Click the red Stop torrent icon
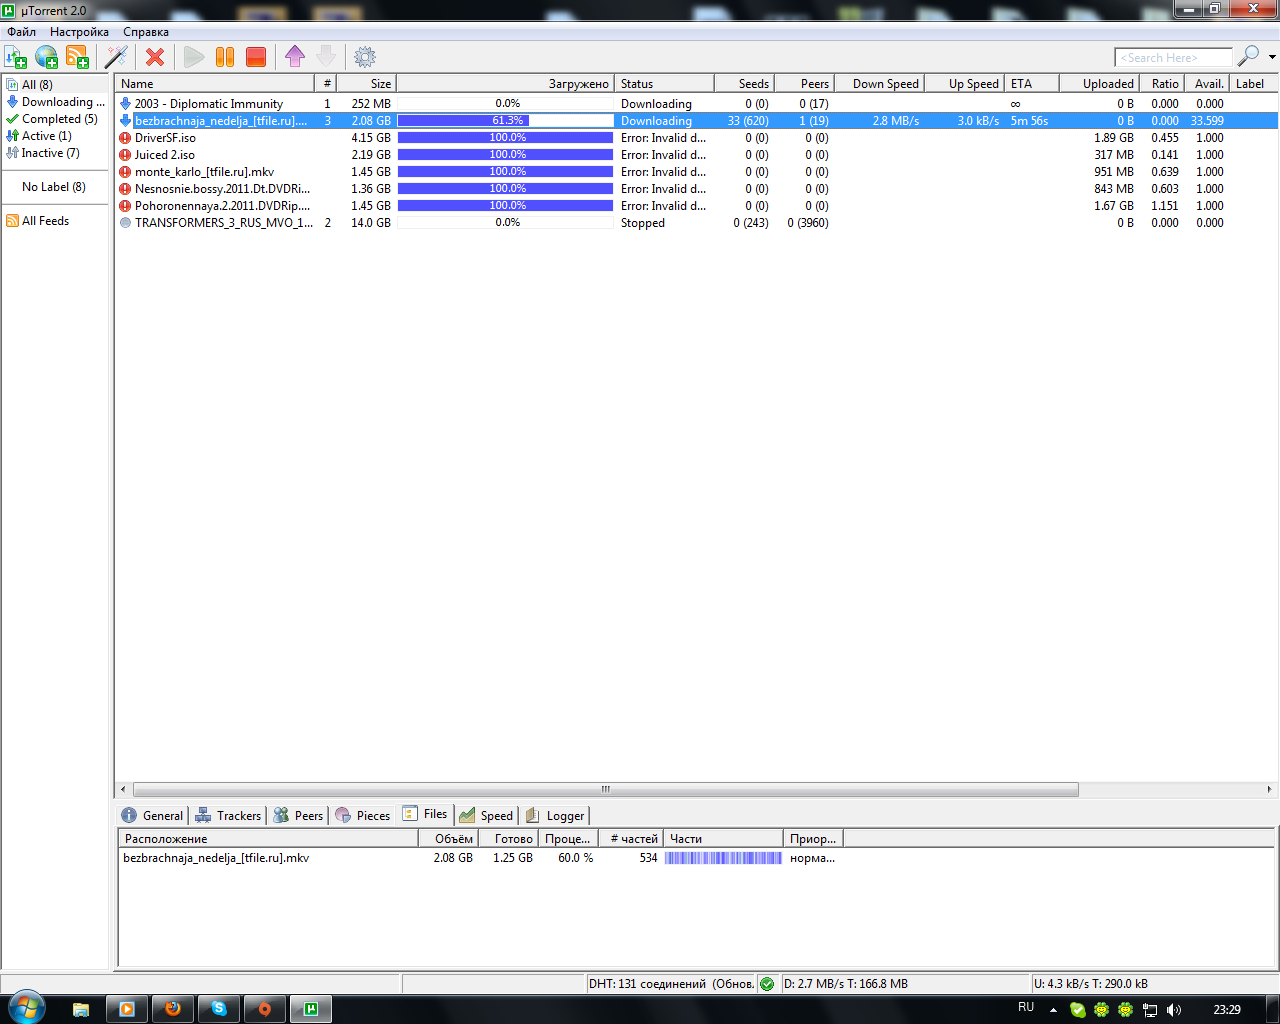This screenshot has width=1280, height=1024. (x=256, y=57)
